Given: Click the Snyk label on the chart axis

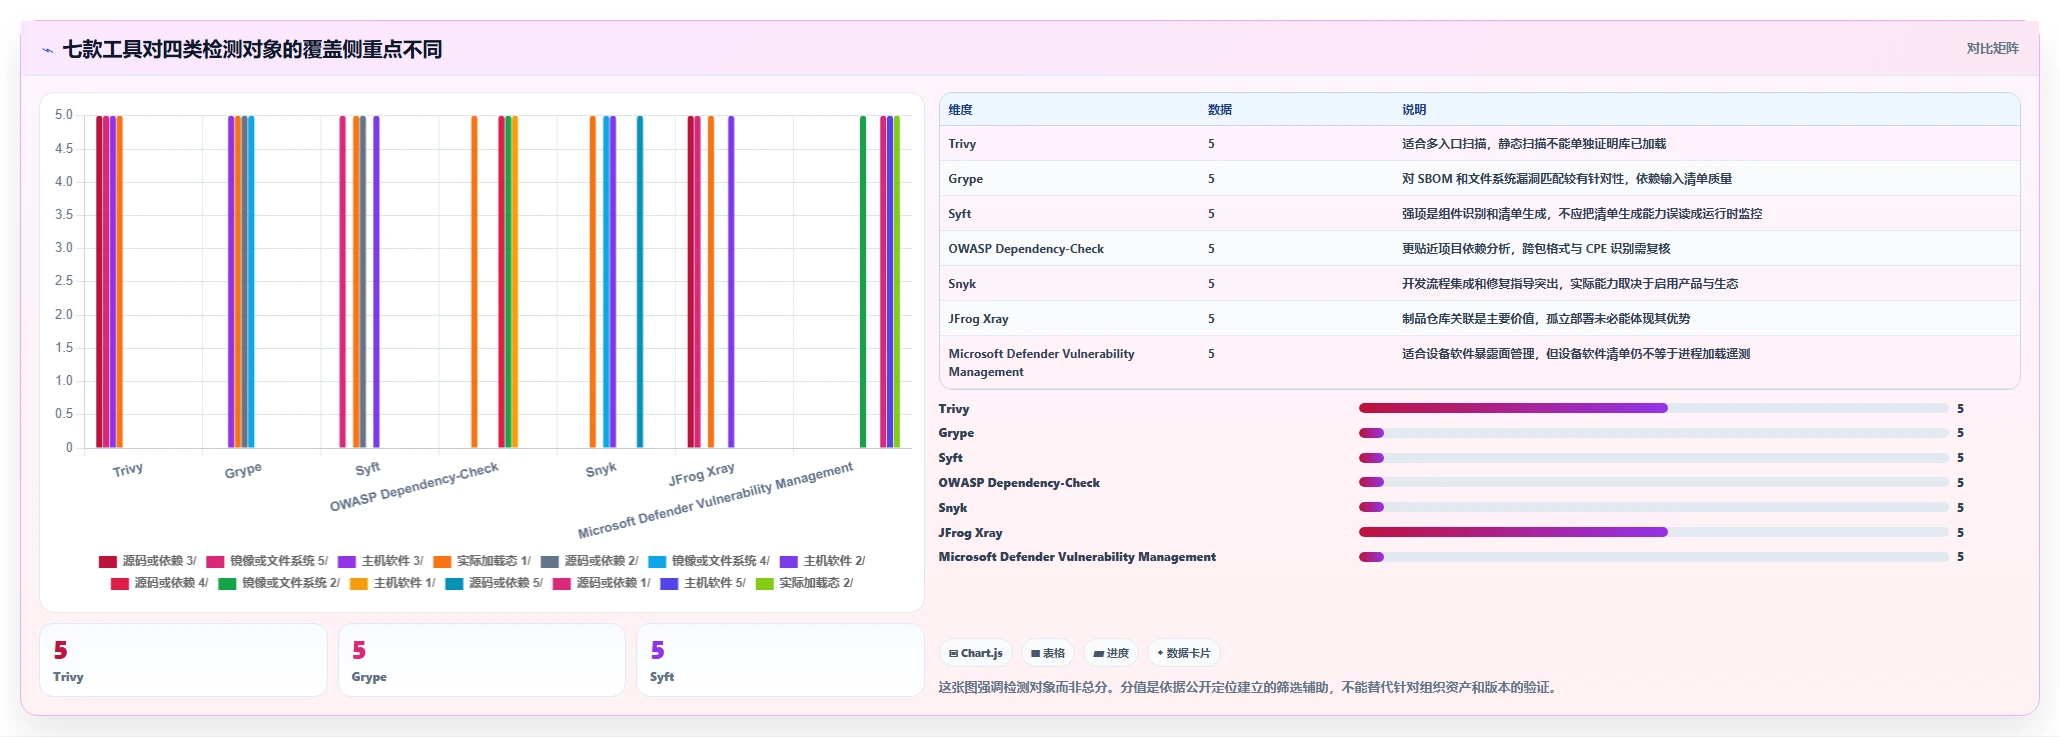Looking at the screenshot, I should (601, 470).
